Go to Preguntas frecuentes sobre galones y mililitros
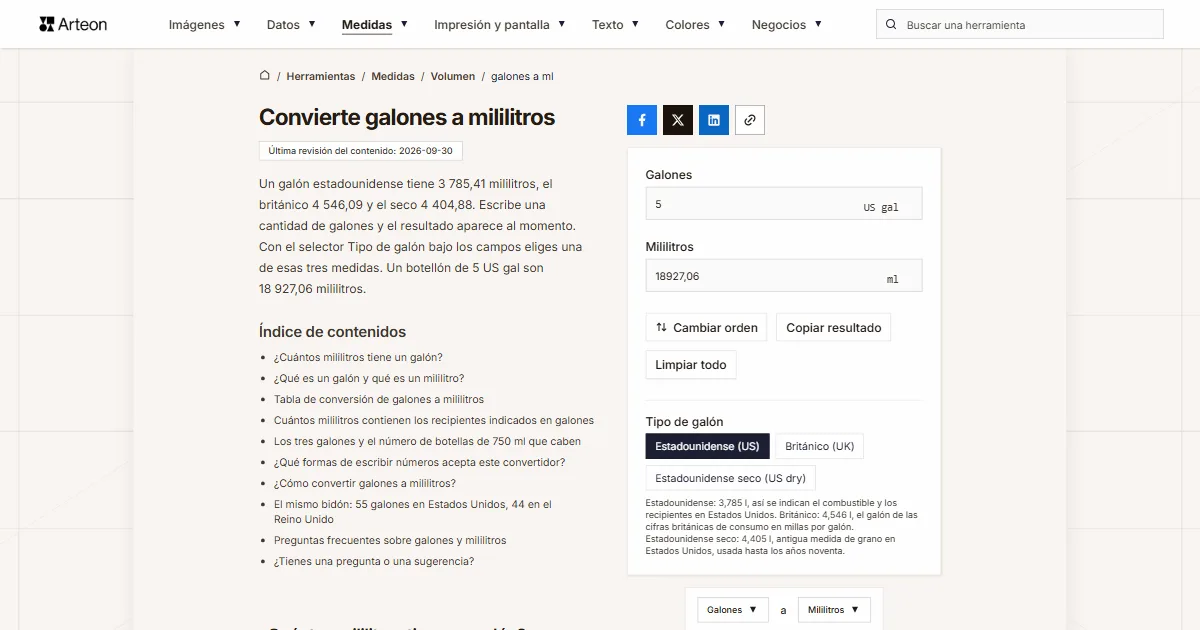The width and height of the screenshot is (1200, 630). pyautogui.click(x=390, y=540)
